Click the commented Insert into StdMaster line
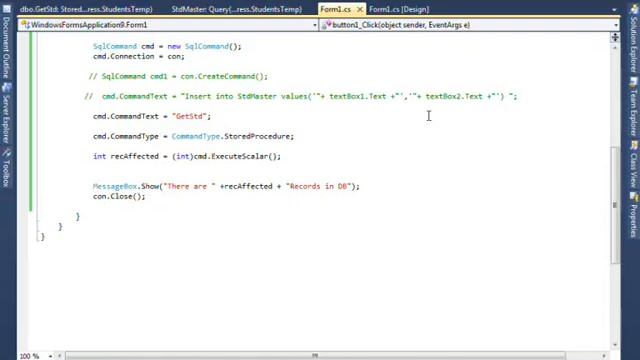 [301, 96]
